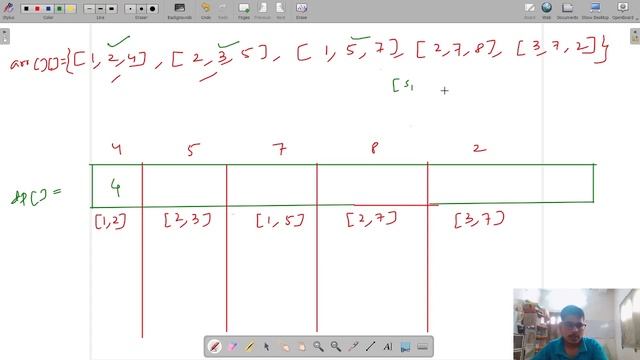Select the thin line width

click(89, 9)
